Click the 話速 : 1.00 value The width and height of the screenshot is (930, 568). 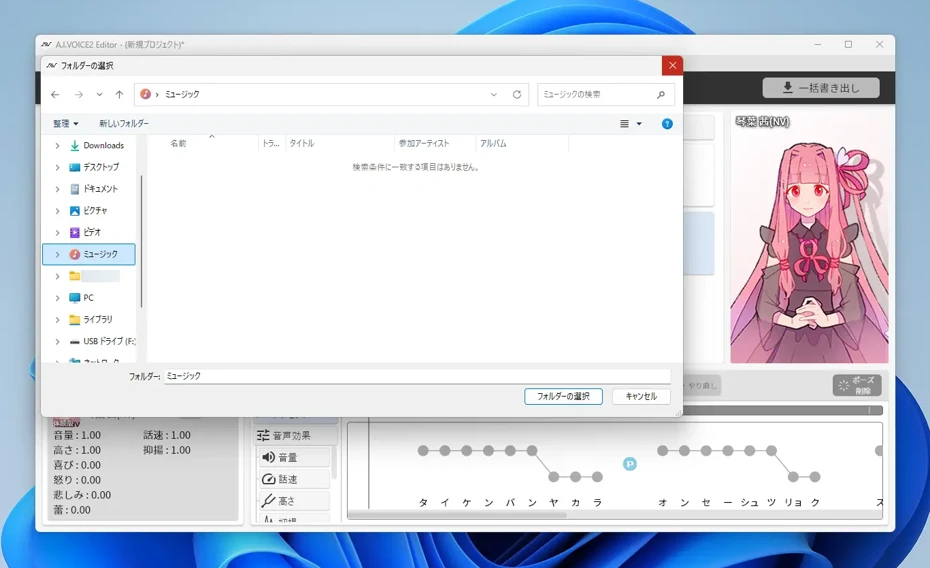coord(167,435)
